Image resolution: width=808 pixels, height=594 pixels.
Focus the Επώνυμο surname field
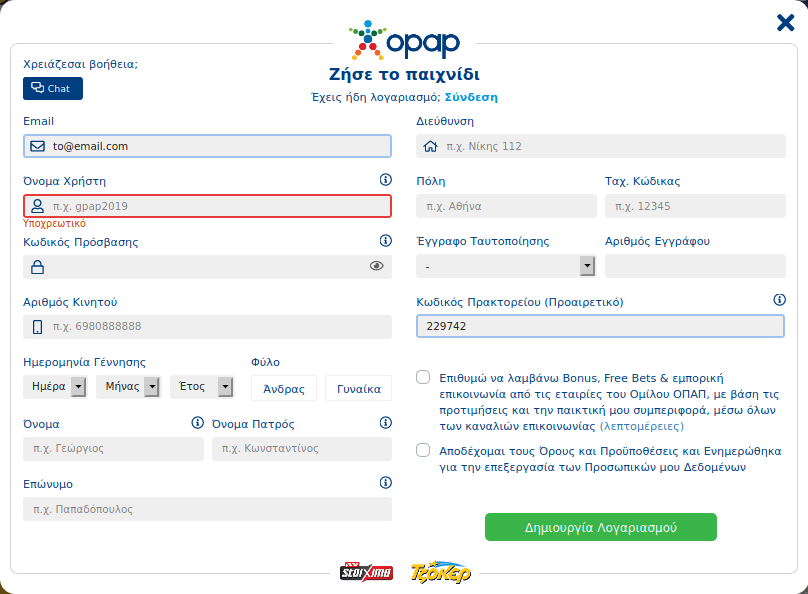[207, 509]
